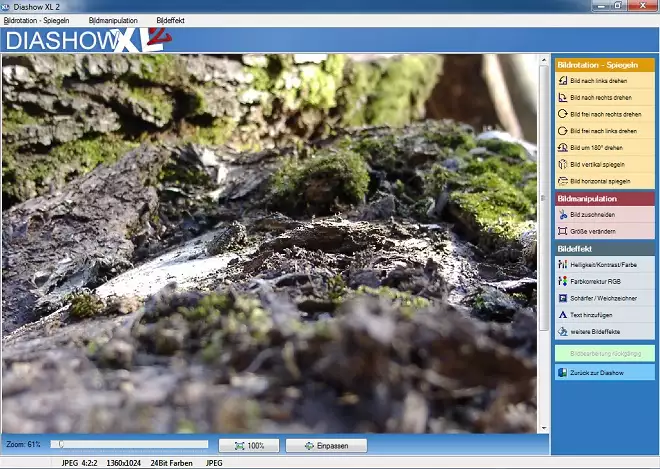The height and width of the screenshot is (469, 660).
Task: Click the horizontal mirror icon 'Bild horizontal spiegeln'
Action: click(563, 181)
